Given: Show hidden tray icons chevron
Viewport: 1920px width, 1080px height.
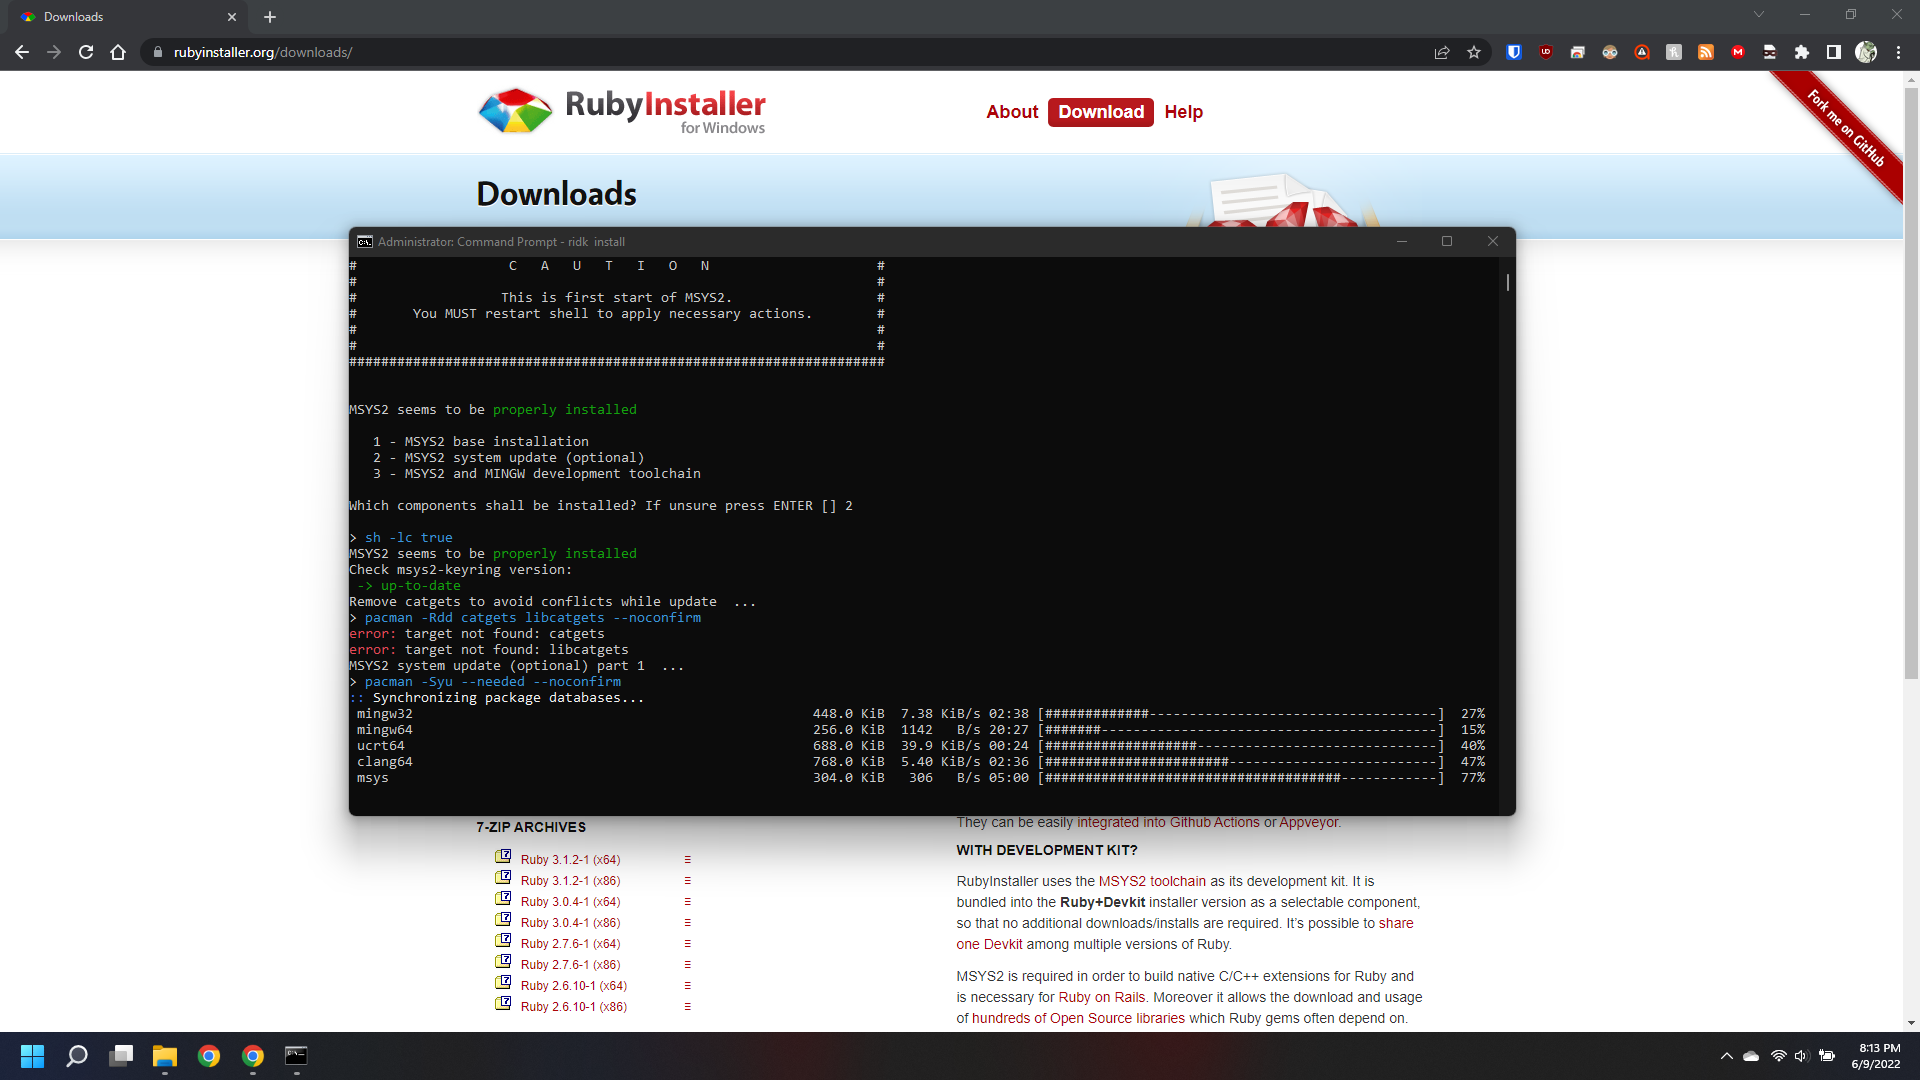Looking at the screenshot, I should click(x=1726, y=1056).
